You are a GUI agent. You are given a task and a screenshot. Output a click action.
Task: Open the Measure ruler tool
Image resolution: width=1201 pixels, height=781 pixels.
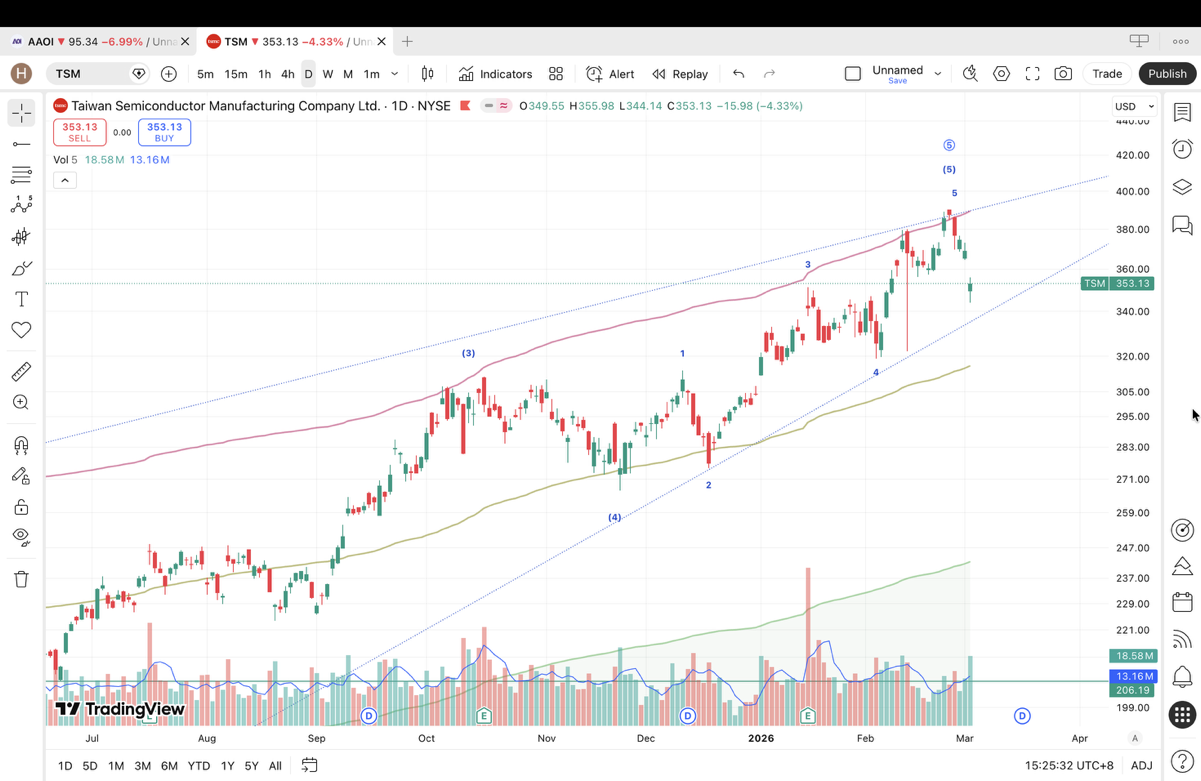tap(21, 372)
